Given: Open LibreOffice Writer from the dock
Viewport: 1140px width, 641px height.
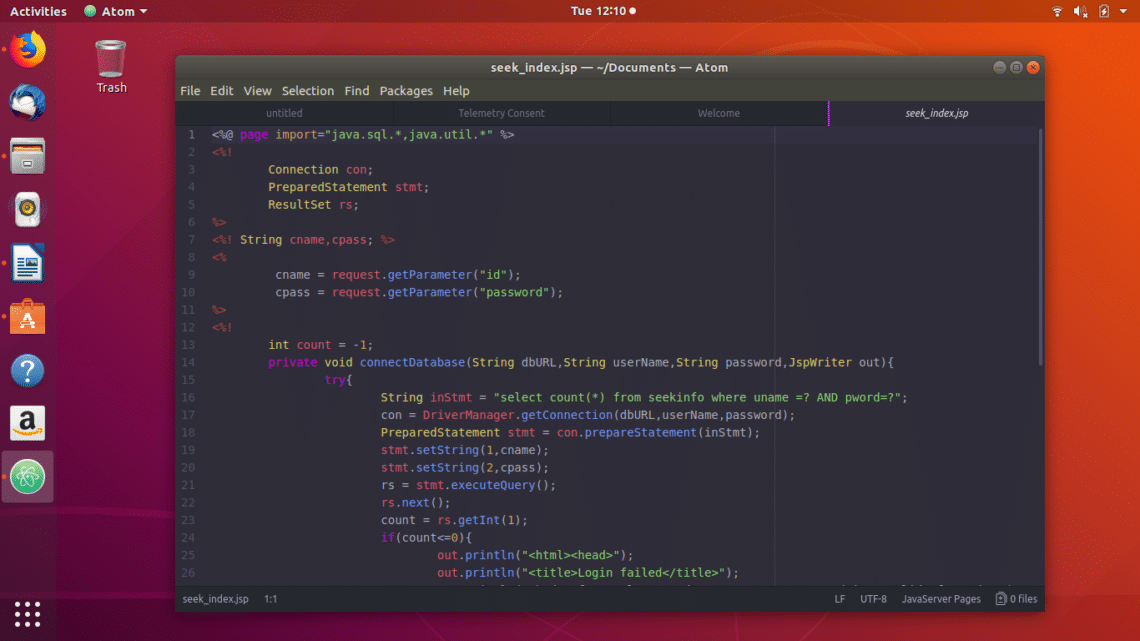Looking at the screenshot, I should coord(28,266).
